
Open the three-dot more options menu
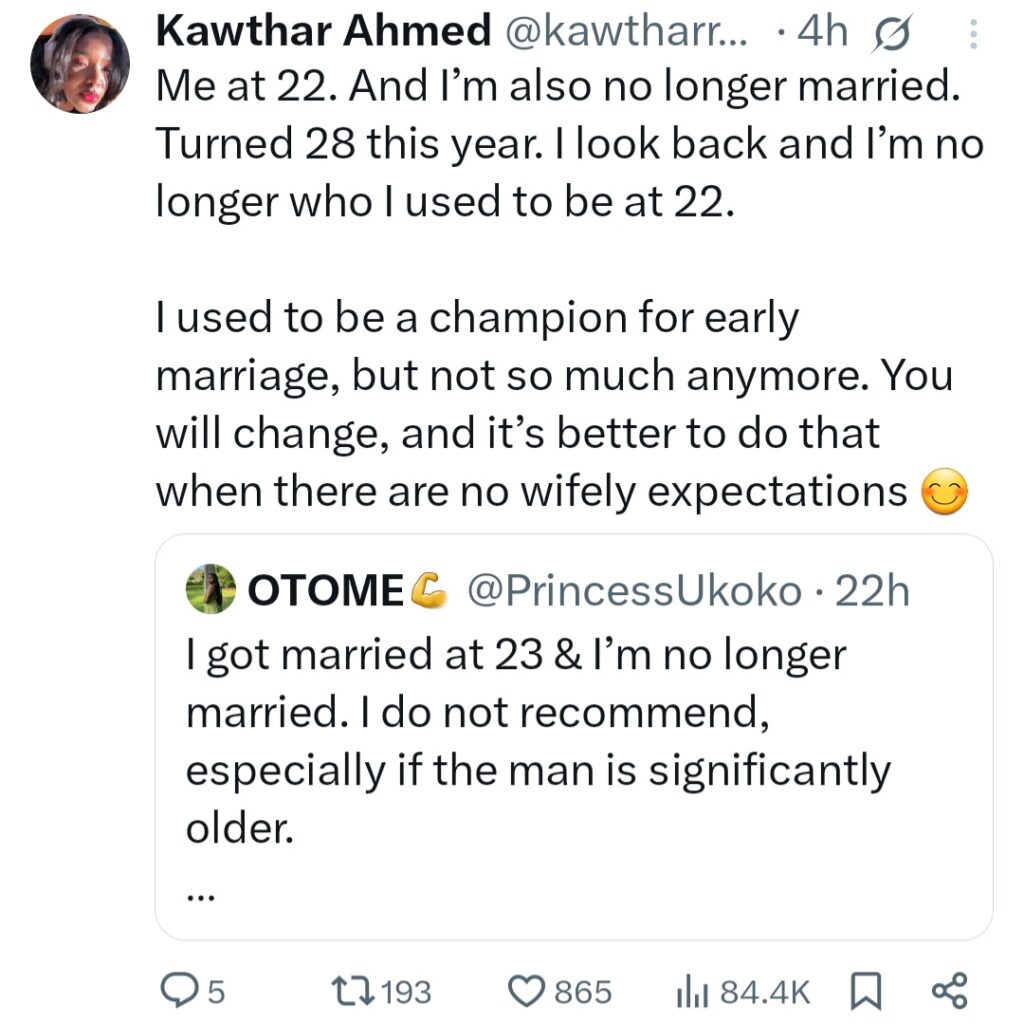973,34
